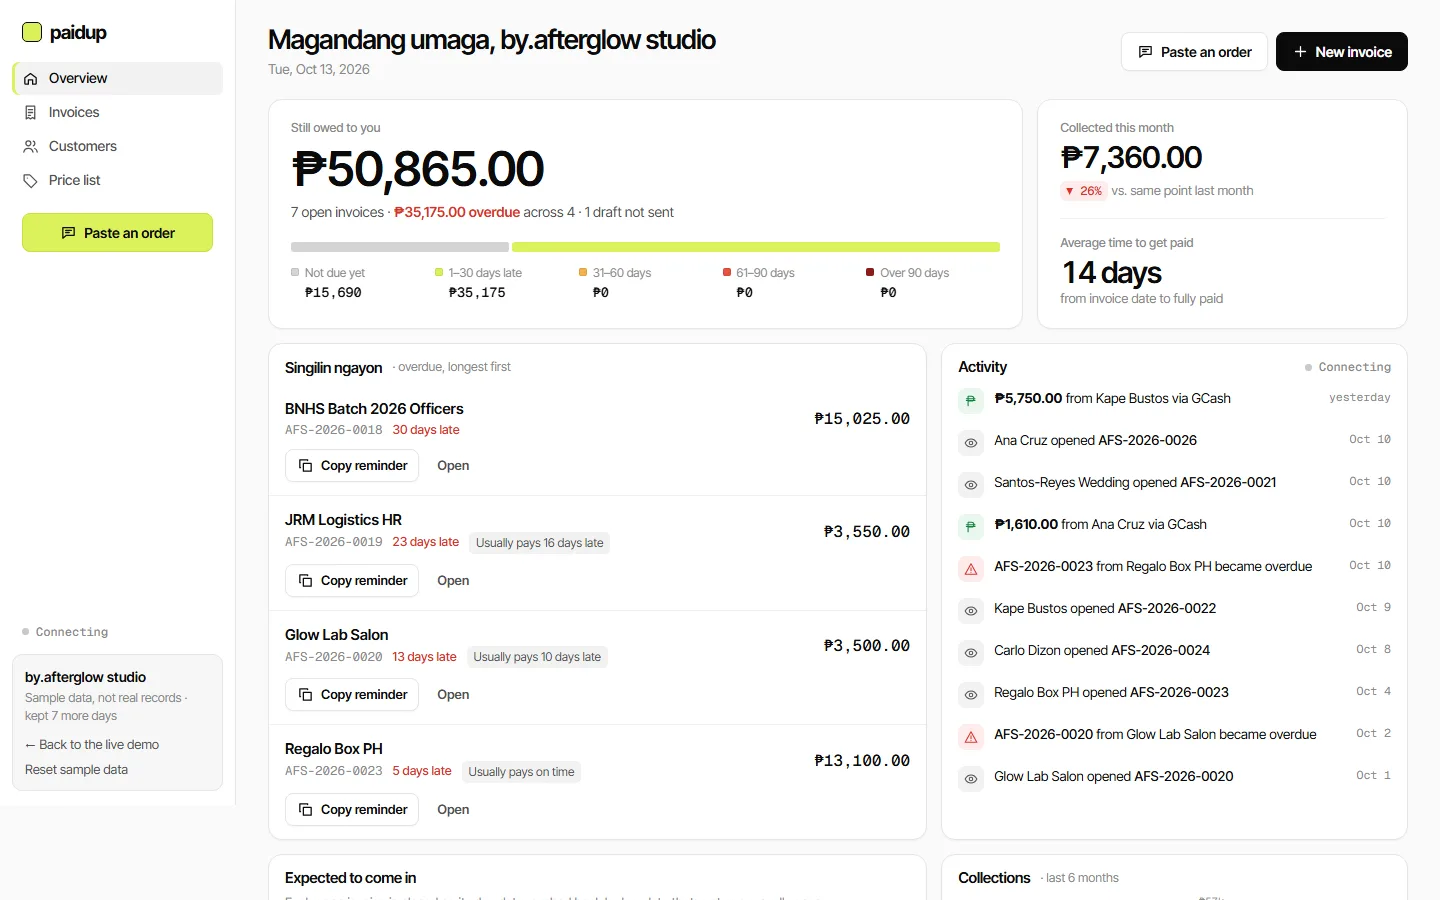This screenshot has height=900, width=1440.
Task: Click the AFS-2026-0018 invoice number
Action: coord(334,430)
